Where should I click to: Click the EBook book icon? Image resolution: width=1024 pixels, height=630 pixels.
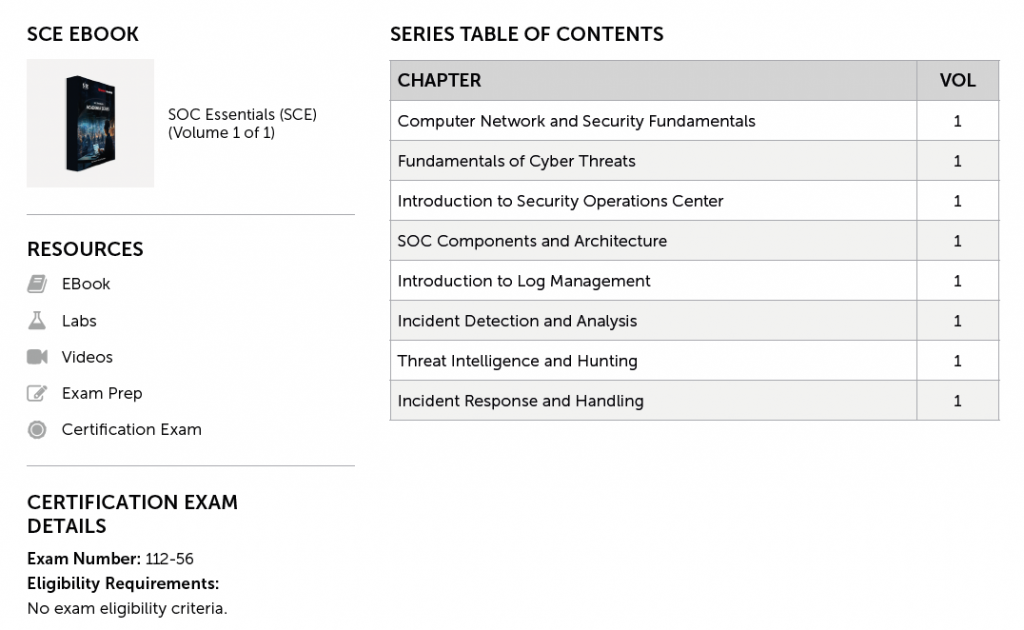pos(37,284)
